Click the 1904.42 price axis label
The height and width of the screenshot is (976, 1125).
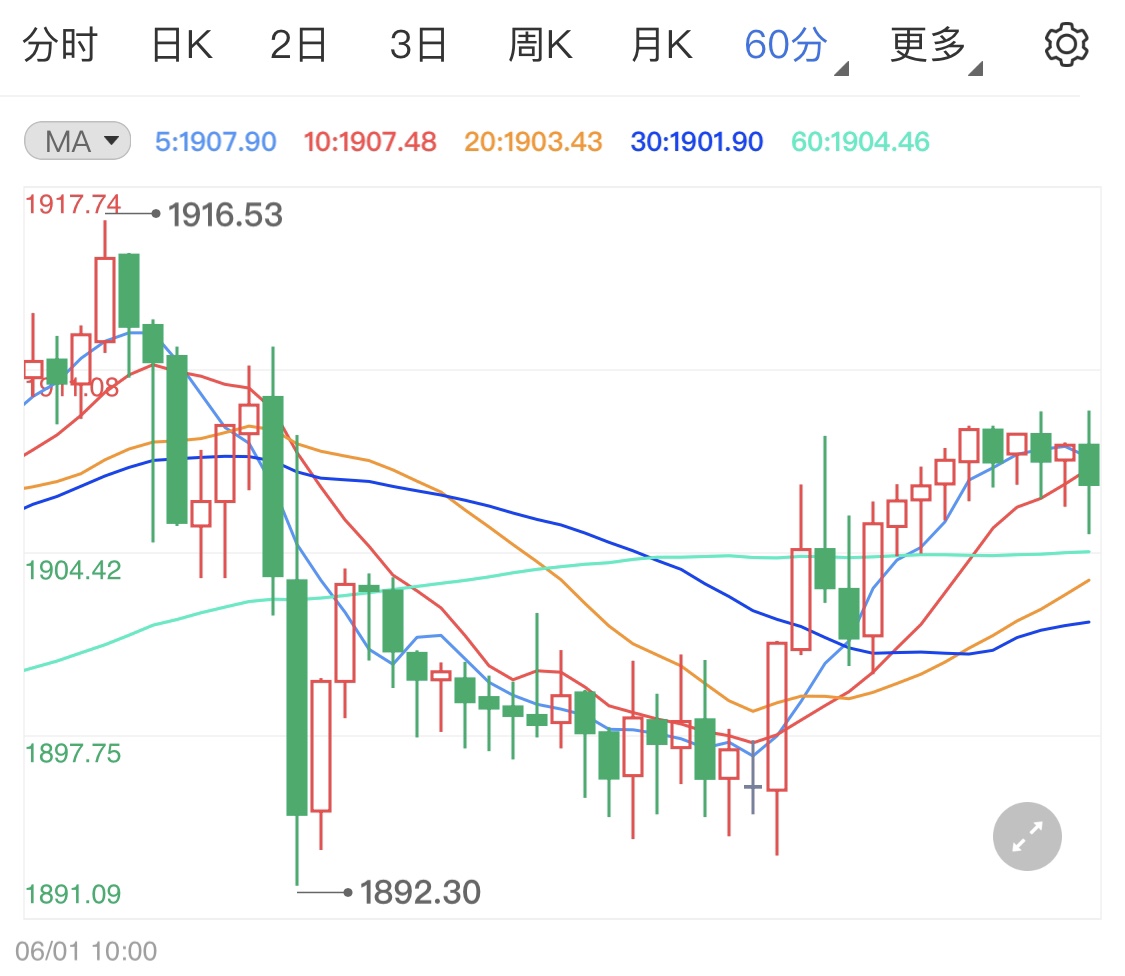73,571
